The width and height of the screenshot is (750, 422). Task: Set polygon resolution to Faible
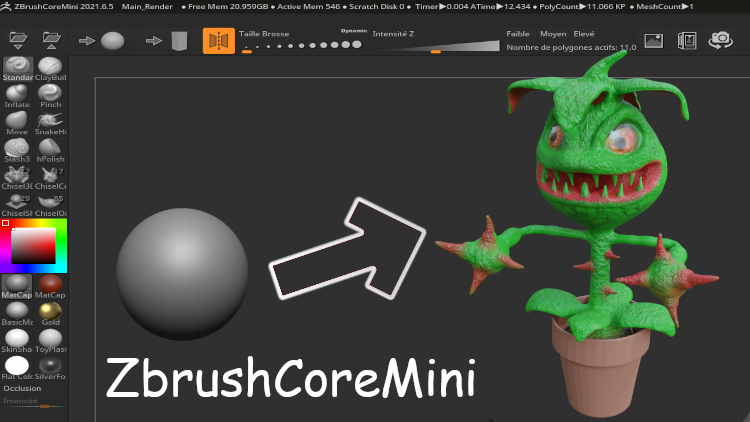(x=518, y=33)
